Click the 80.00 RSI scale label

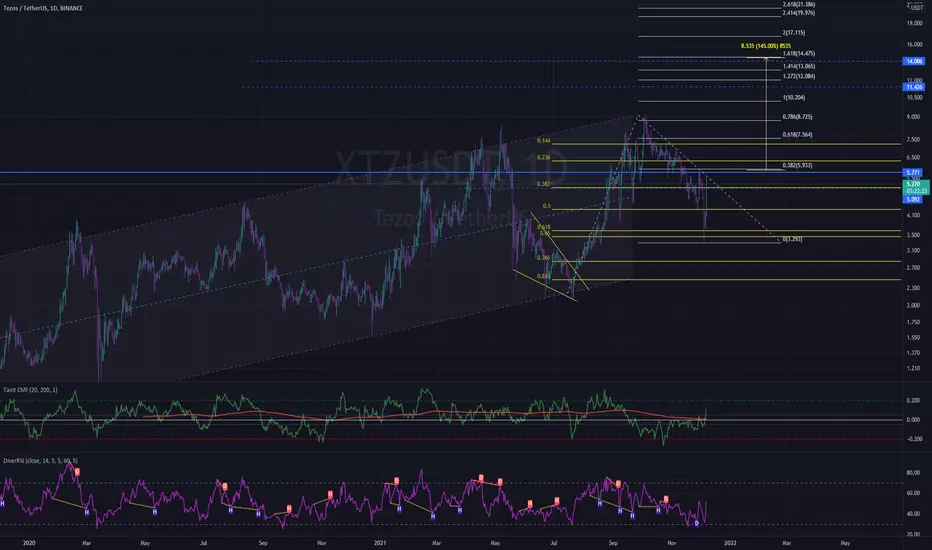click(x=912, y=473)
